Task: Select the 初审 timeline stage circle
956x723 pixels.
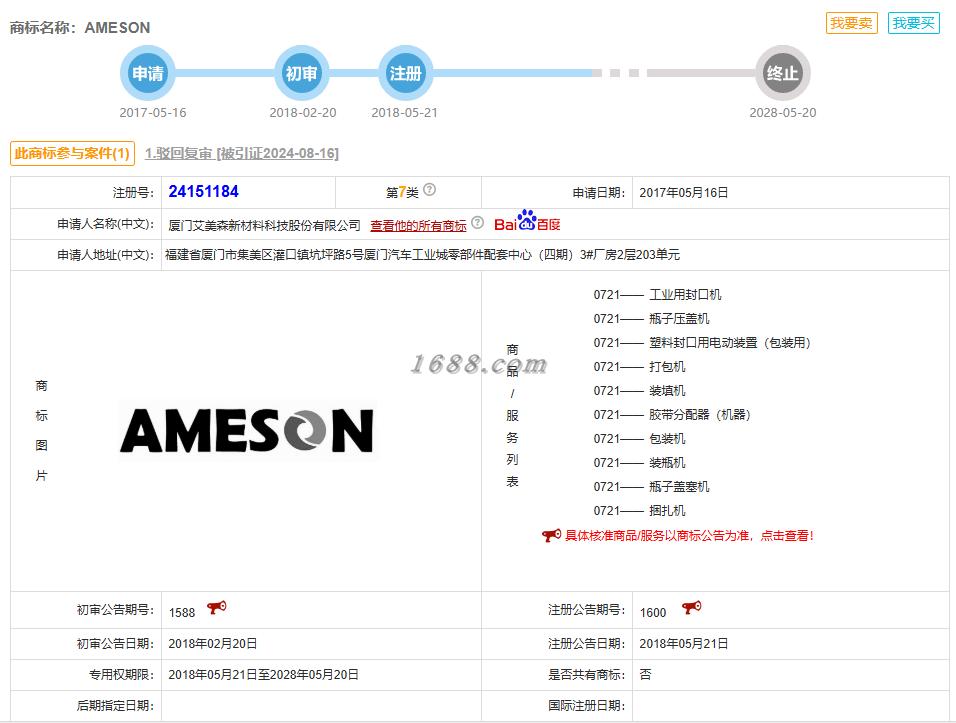Action: (x=301, y=73)
